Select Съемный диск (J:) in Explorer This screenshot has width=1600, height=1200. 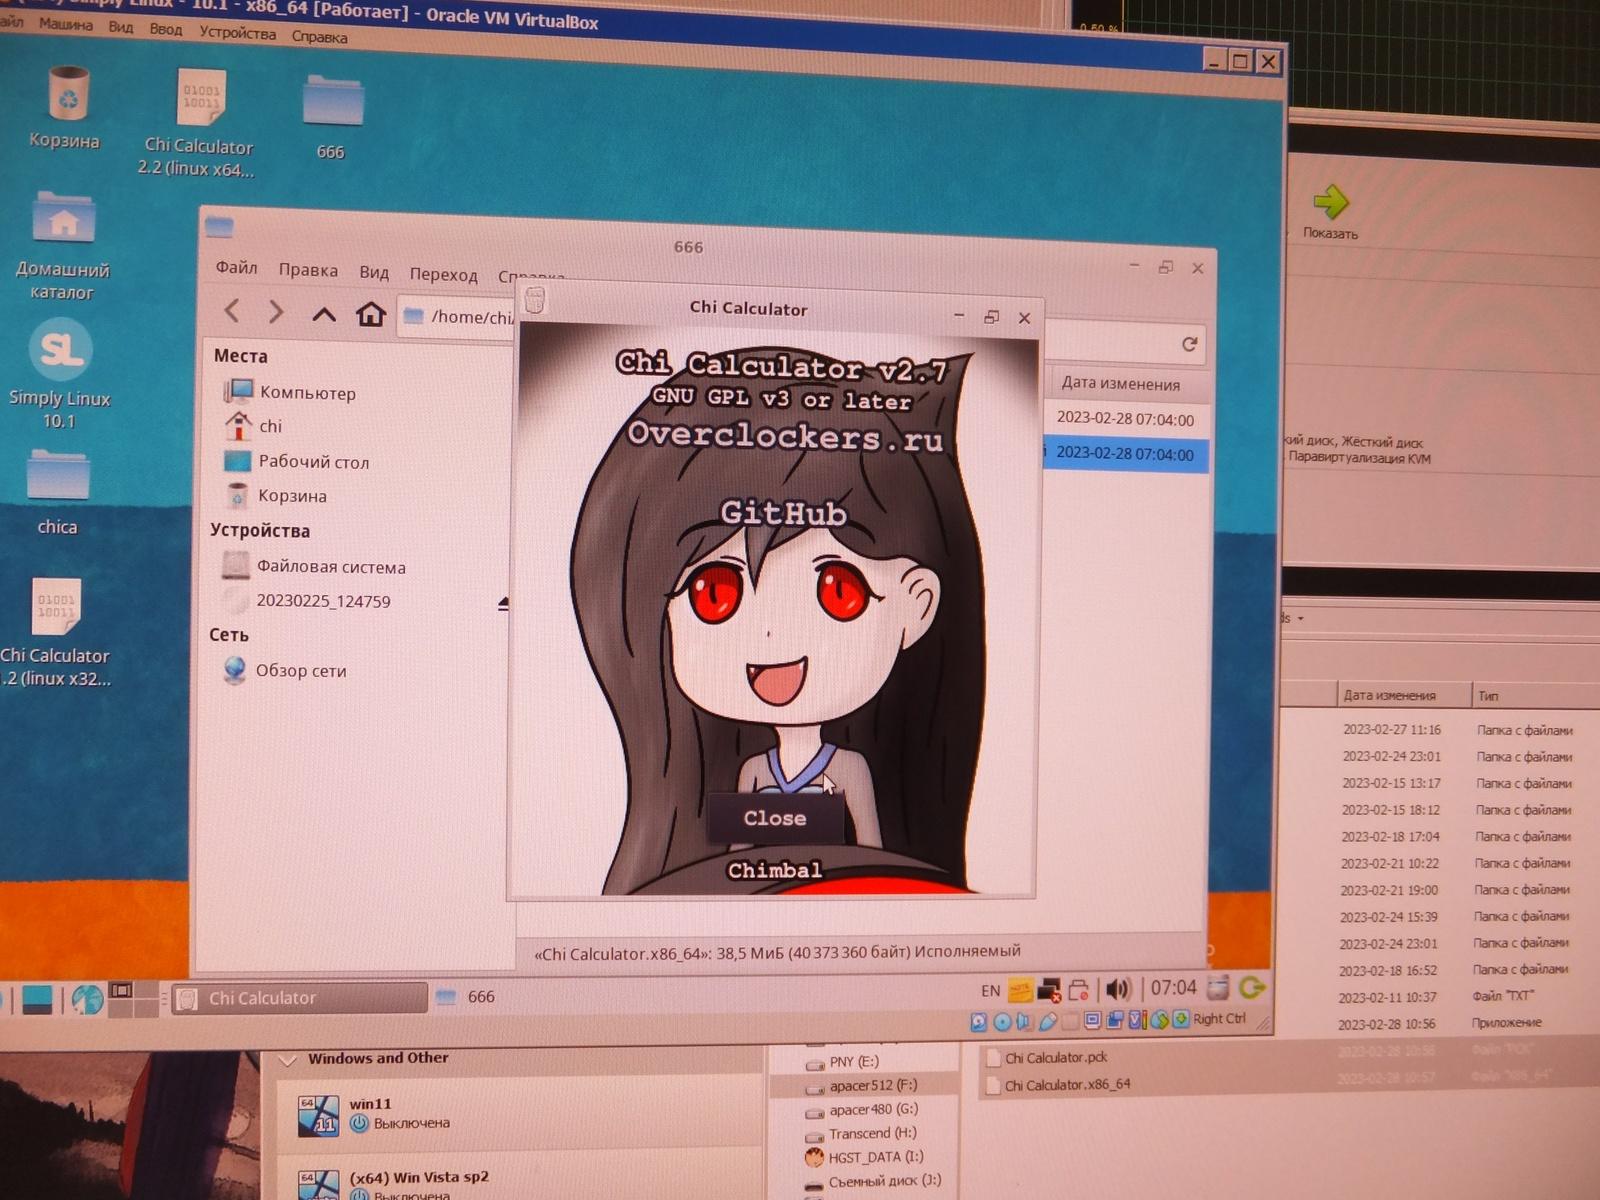(x=873, y=1181)
